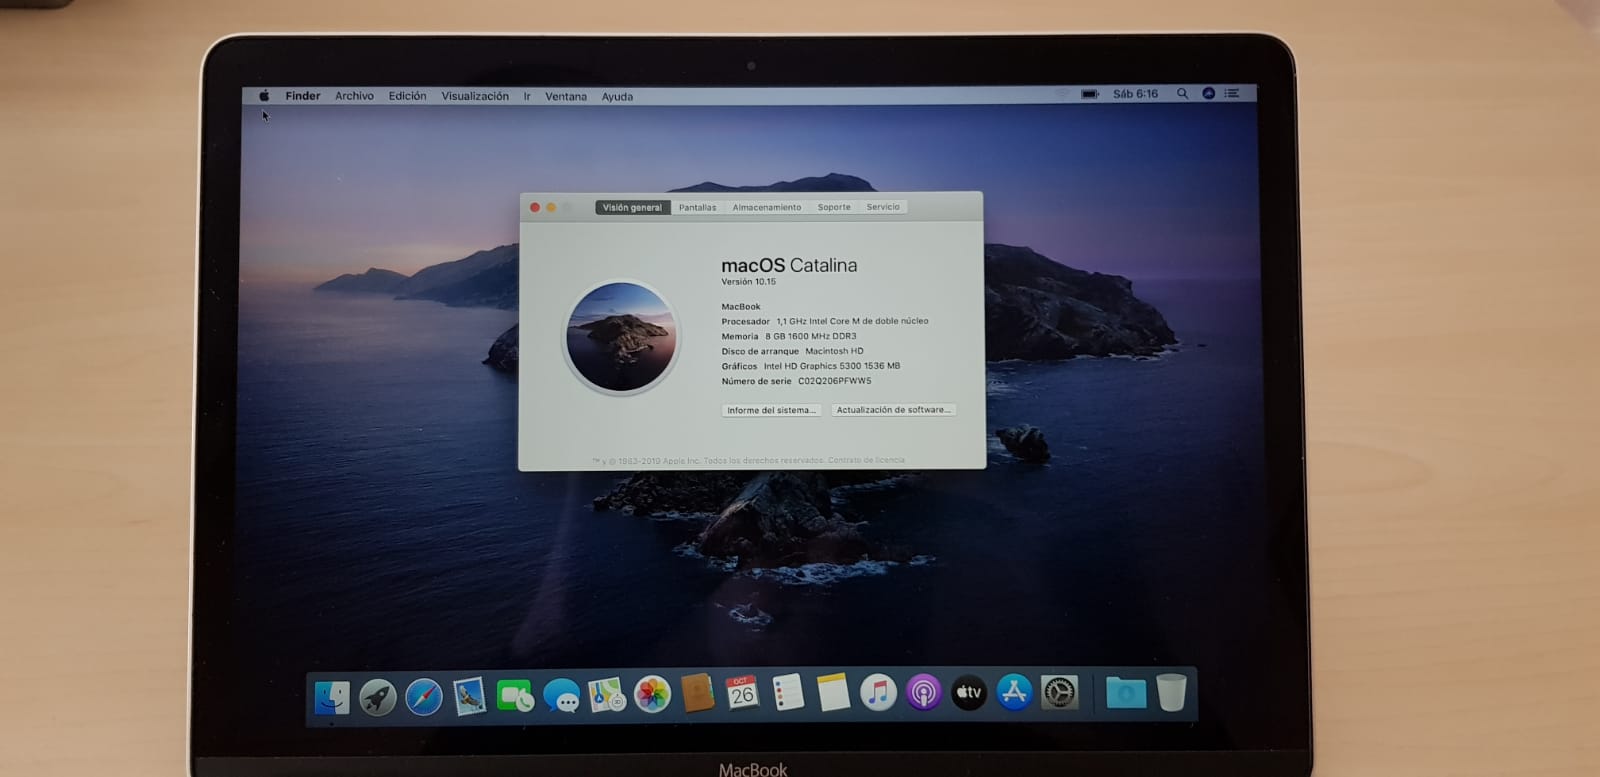Open Spotlight search magnifier
Image resolution: width=1600 pixels, height=777 pixels.
pyautogui.click(x=1182, y=93)
